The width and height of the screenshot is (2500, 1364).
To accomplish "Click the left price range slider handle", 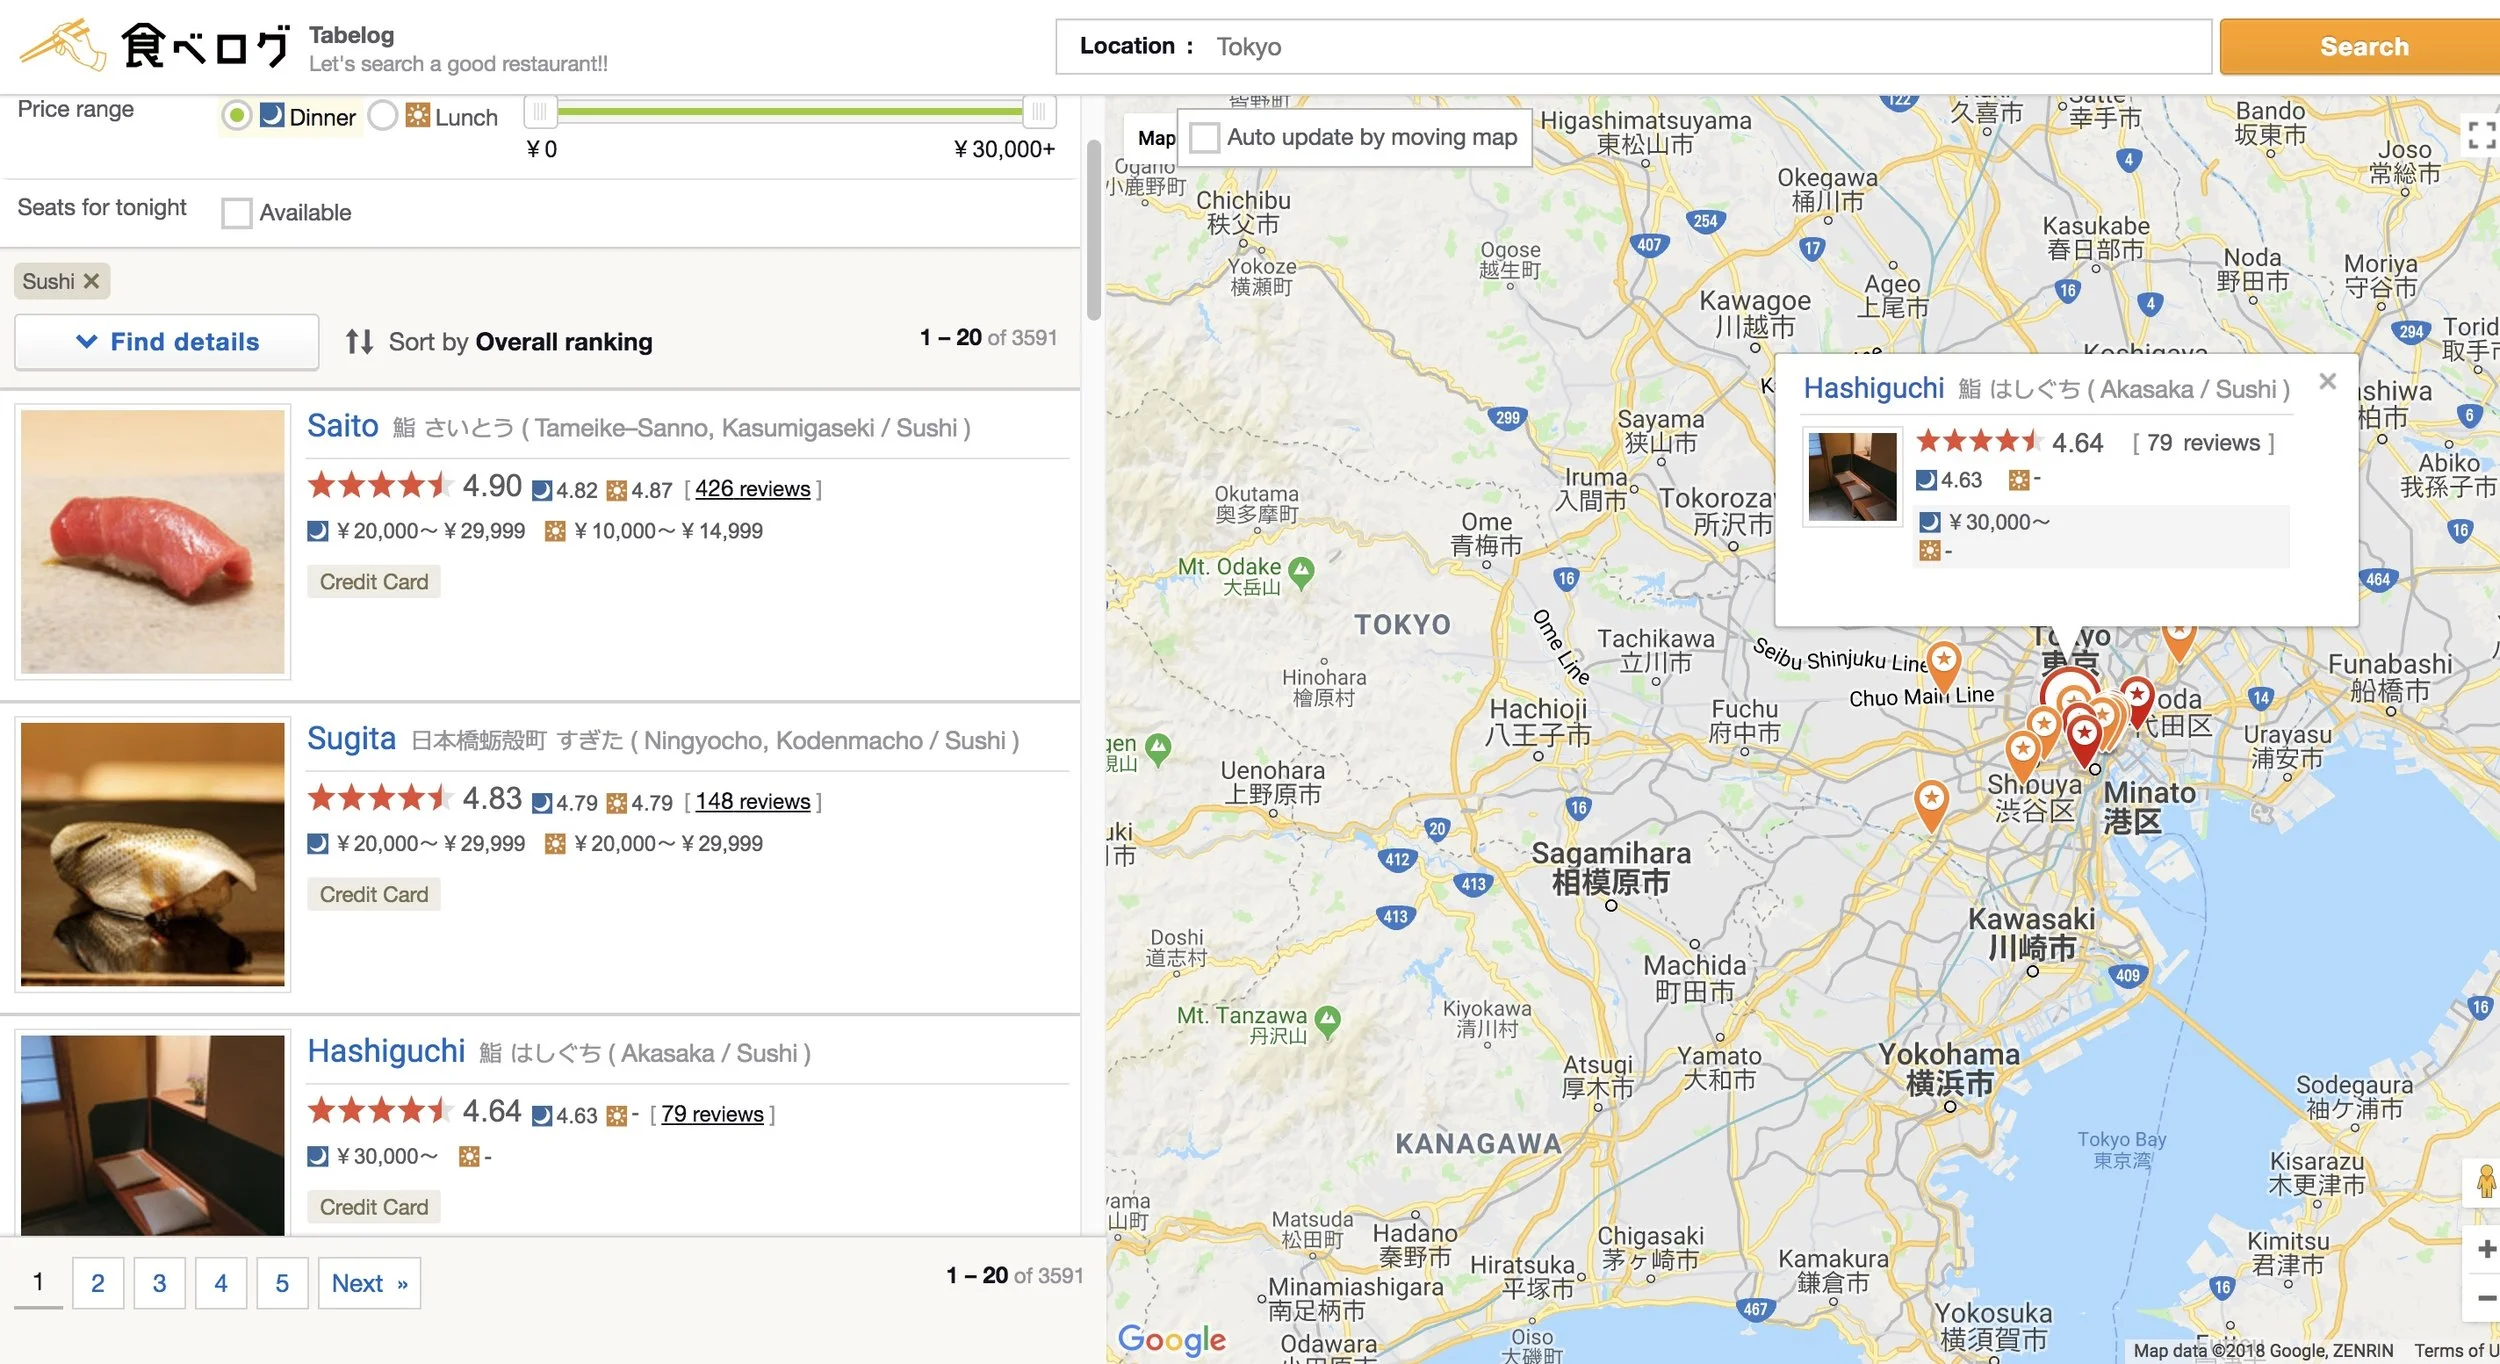I will coord(540,111).
